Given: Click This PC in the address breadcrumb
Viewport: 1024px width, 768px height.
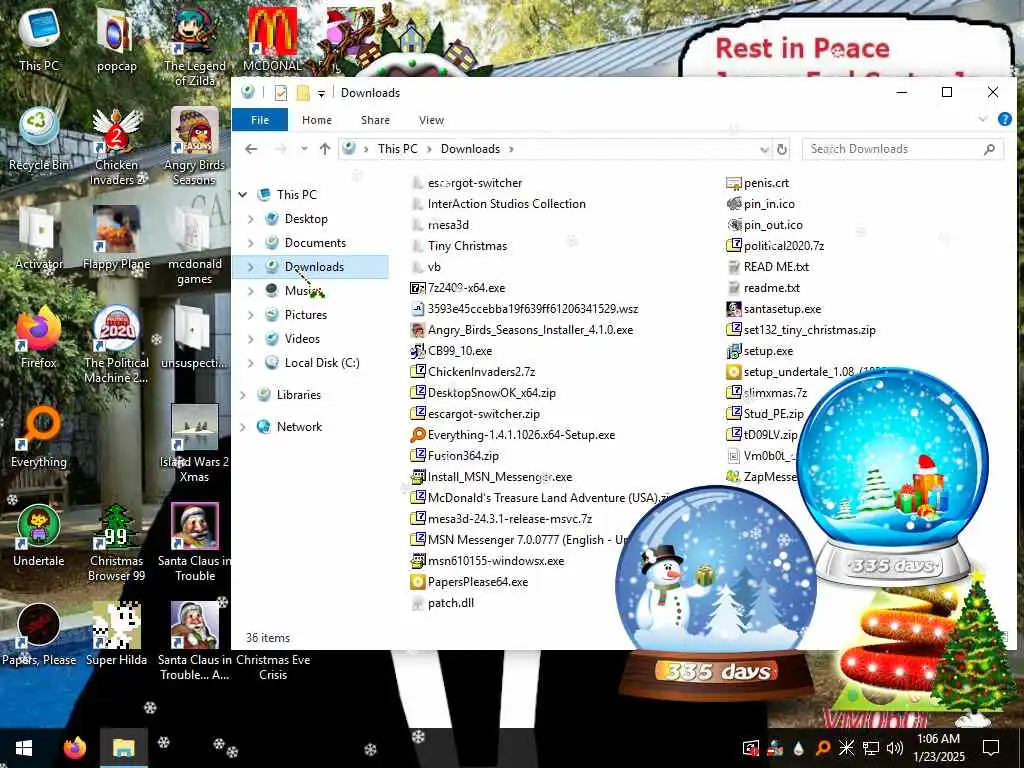Looking at the screenshot, I should (x=397, y=149).
